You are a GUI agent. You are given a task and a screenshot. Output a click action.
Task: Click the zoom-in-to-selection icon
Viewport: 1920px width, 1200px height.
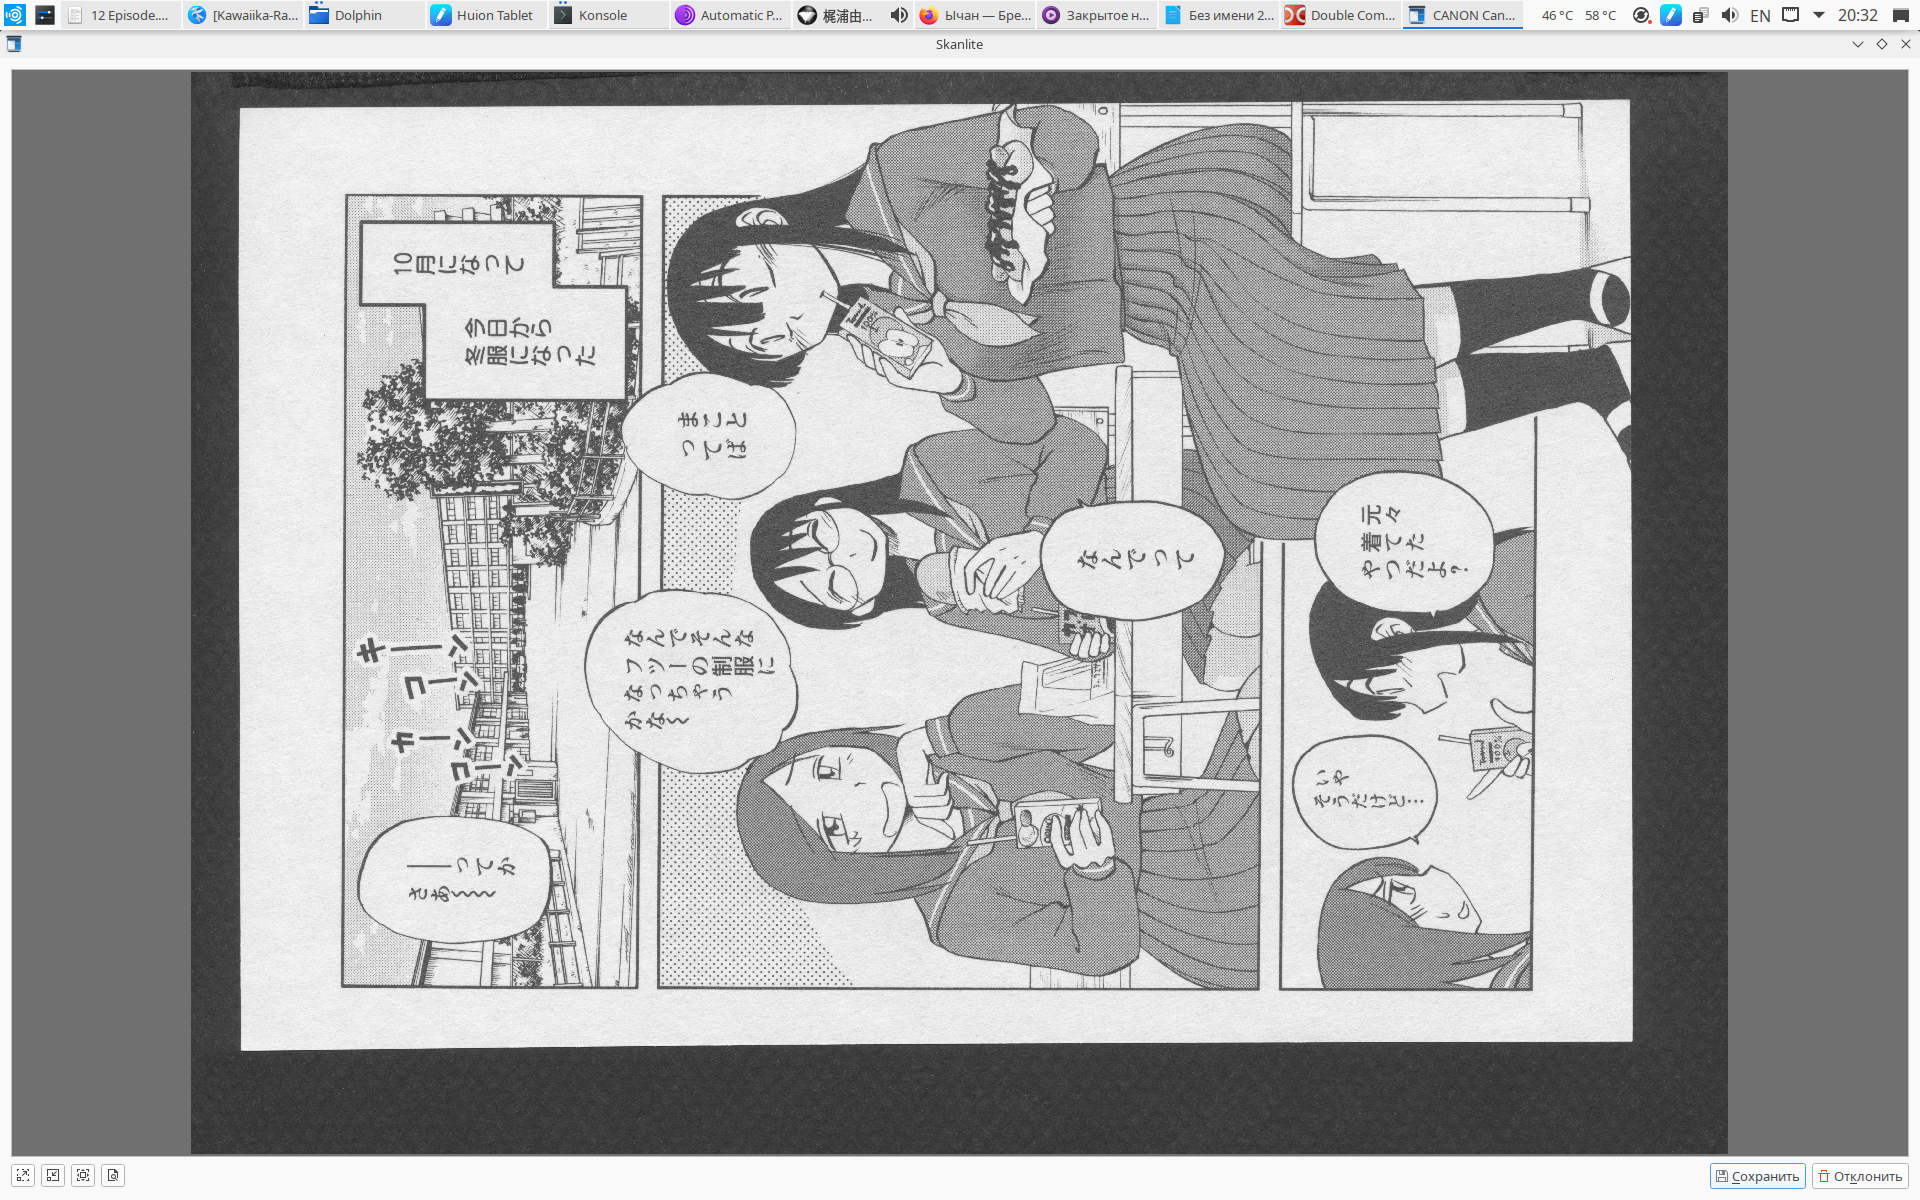(23, 1175)
